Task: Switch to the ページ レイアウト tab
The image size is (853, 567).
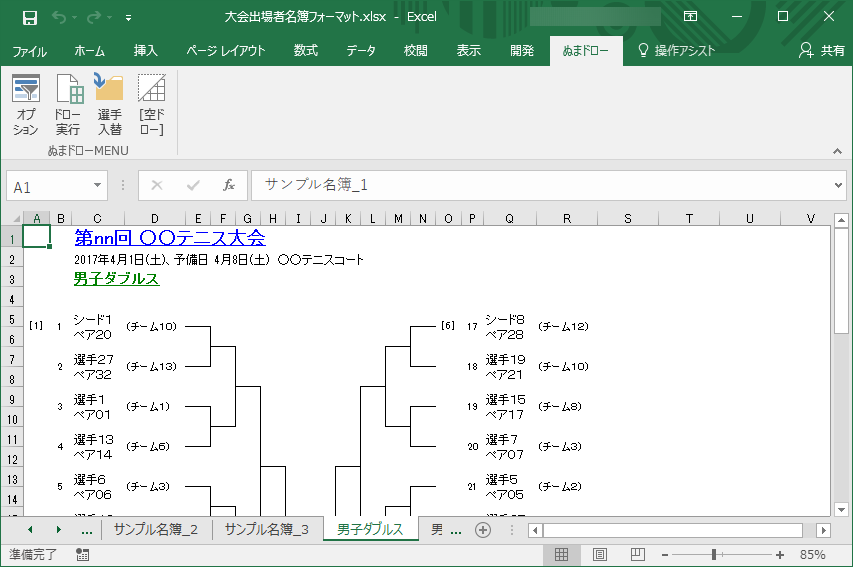Action: click(225, 51)
